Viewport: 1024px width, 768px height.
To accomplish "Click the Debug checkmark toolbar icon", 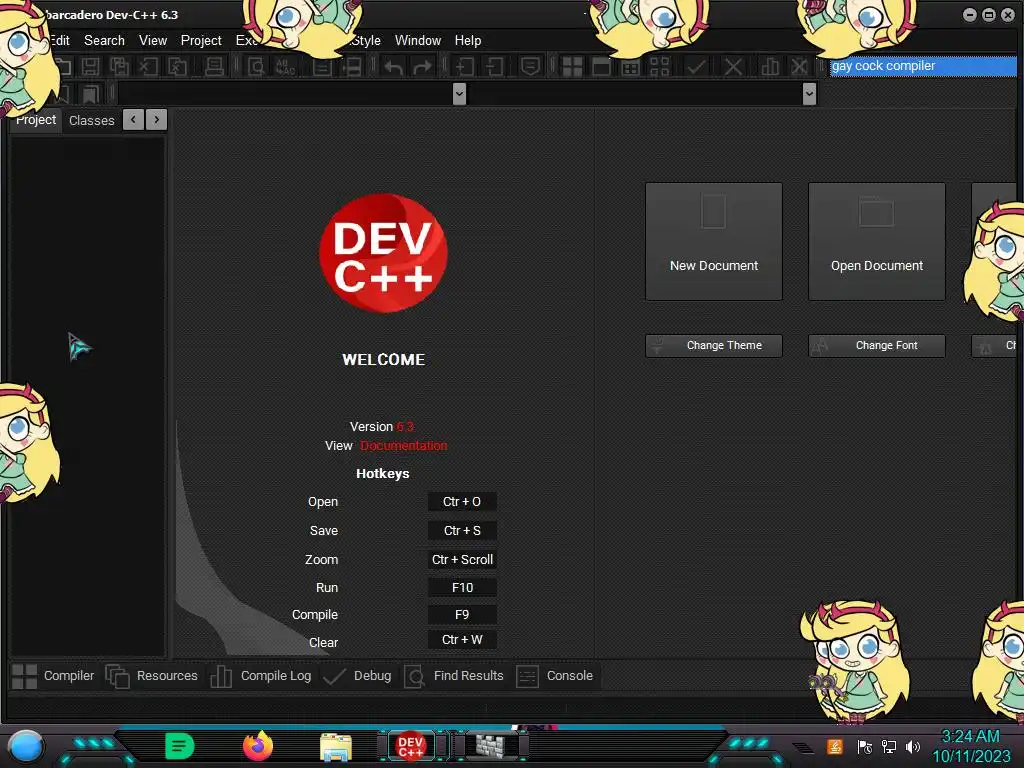I will coord(696,67).
